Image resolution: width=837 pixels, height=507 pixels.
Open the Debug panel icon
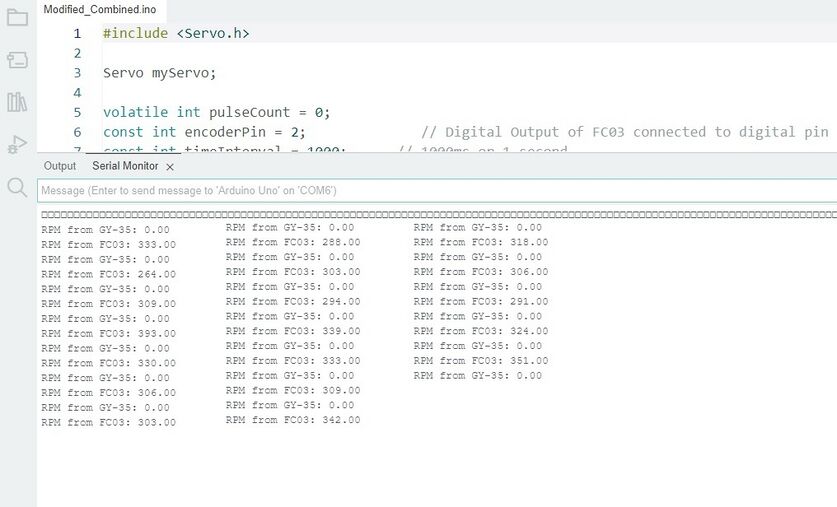pos(17,144)
